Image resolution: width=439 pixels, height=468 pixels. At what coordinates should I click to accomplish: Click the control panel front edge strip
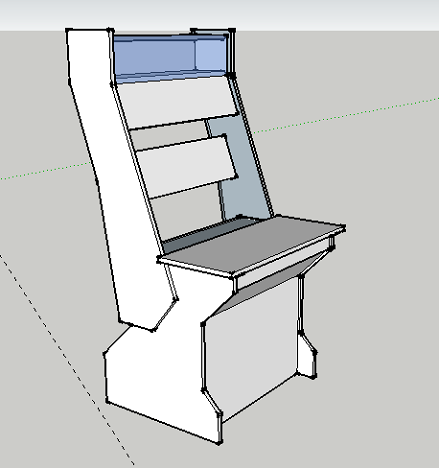283,263
